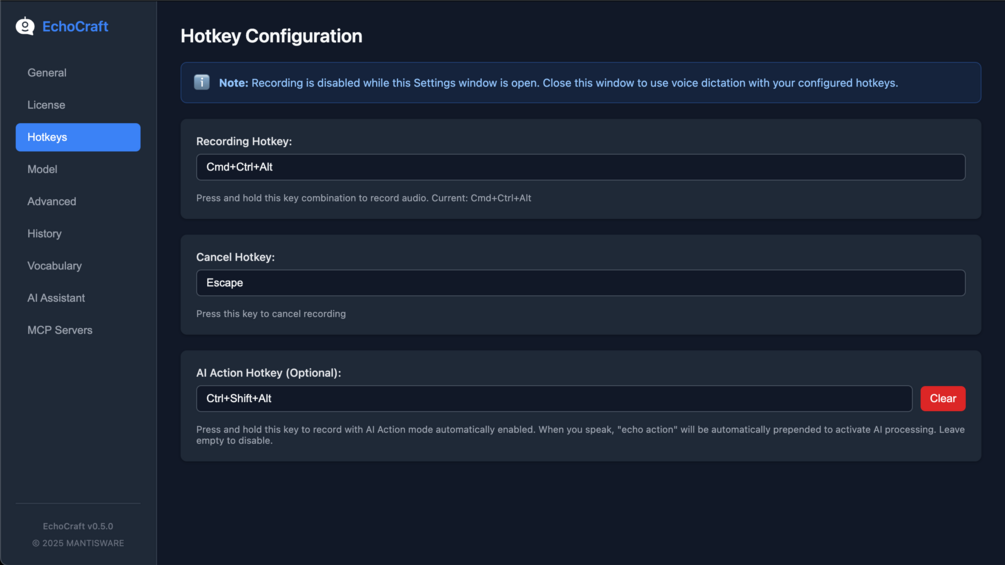The width and height of the screenshot is (1005, 565).
Task: Go to the License section
Action: [x=46, y=105]
